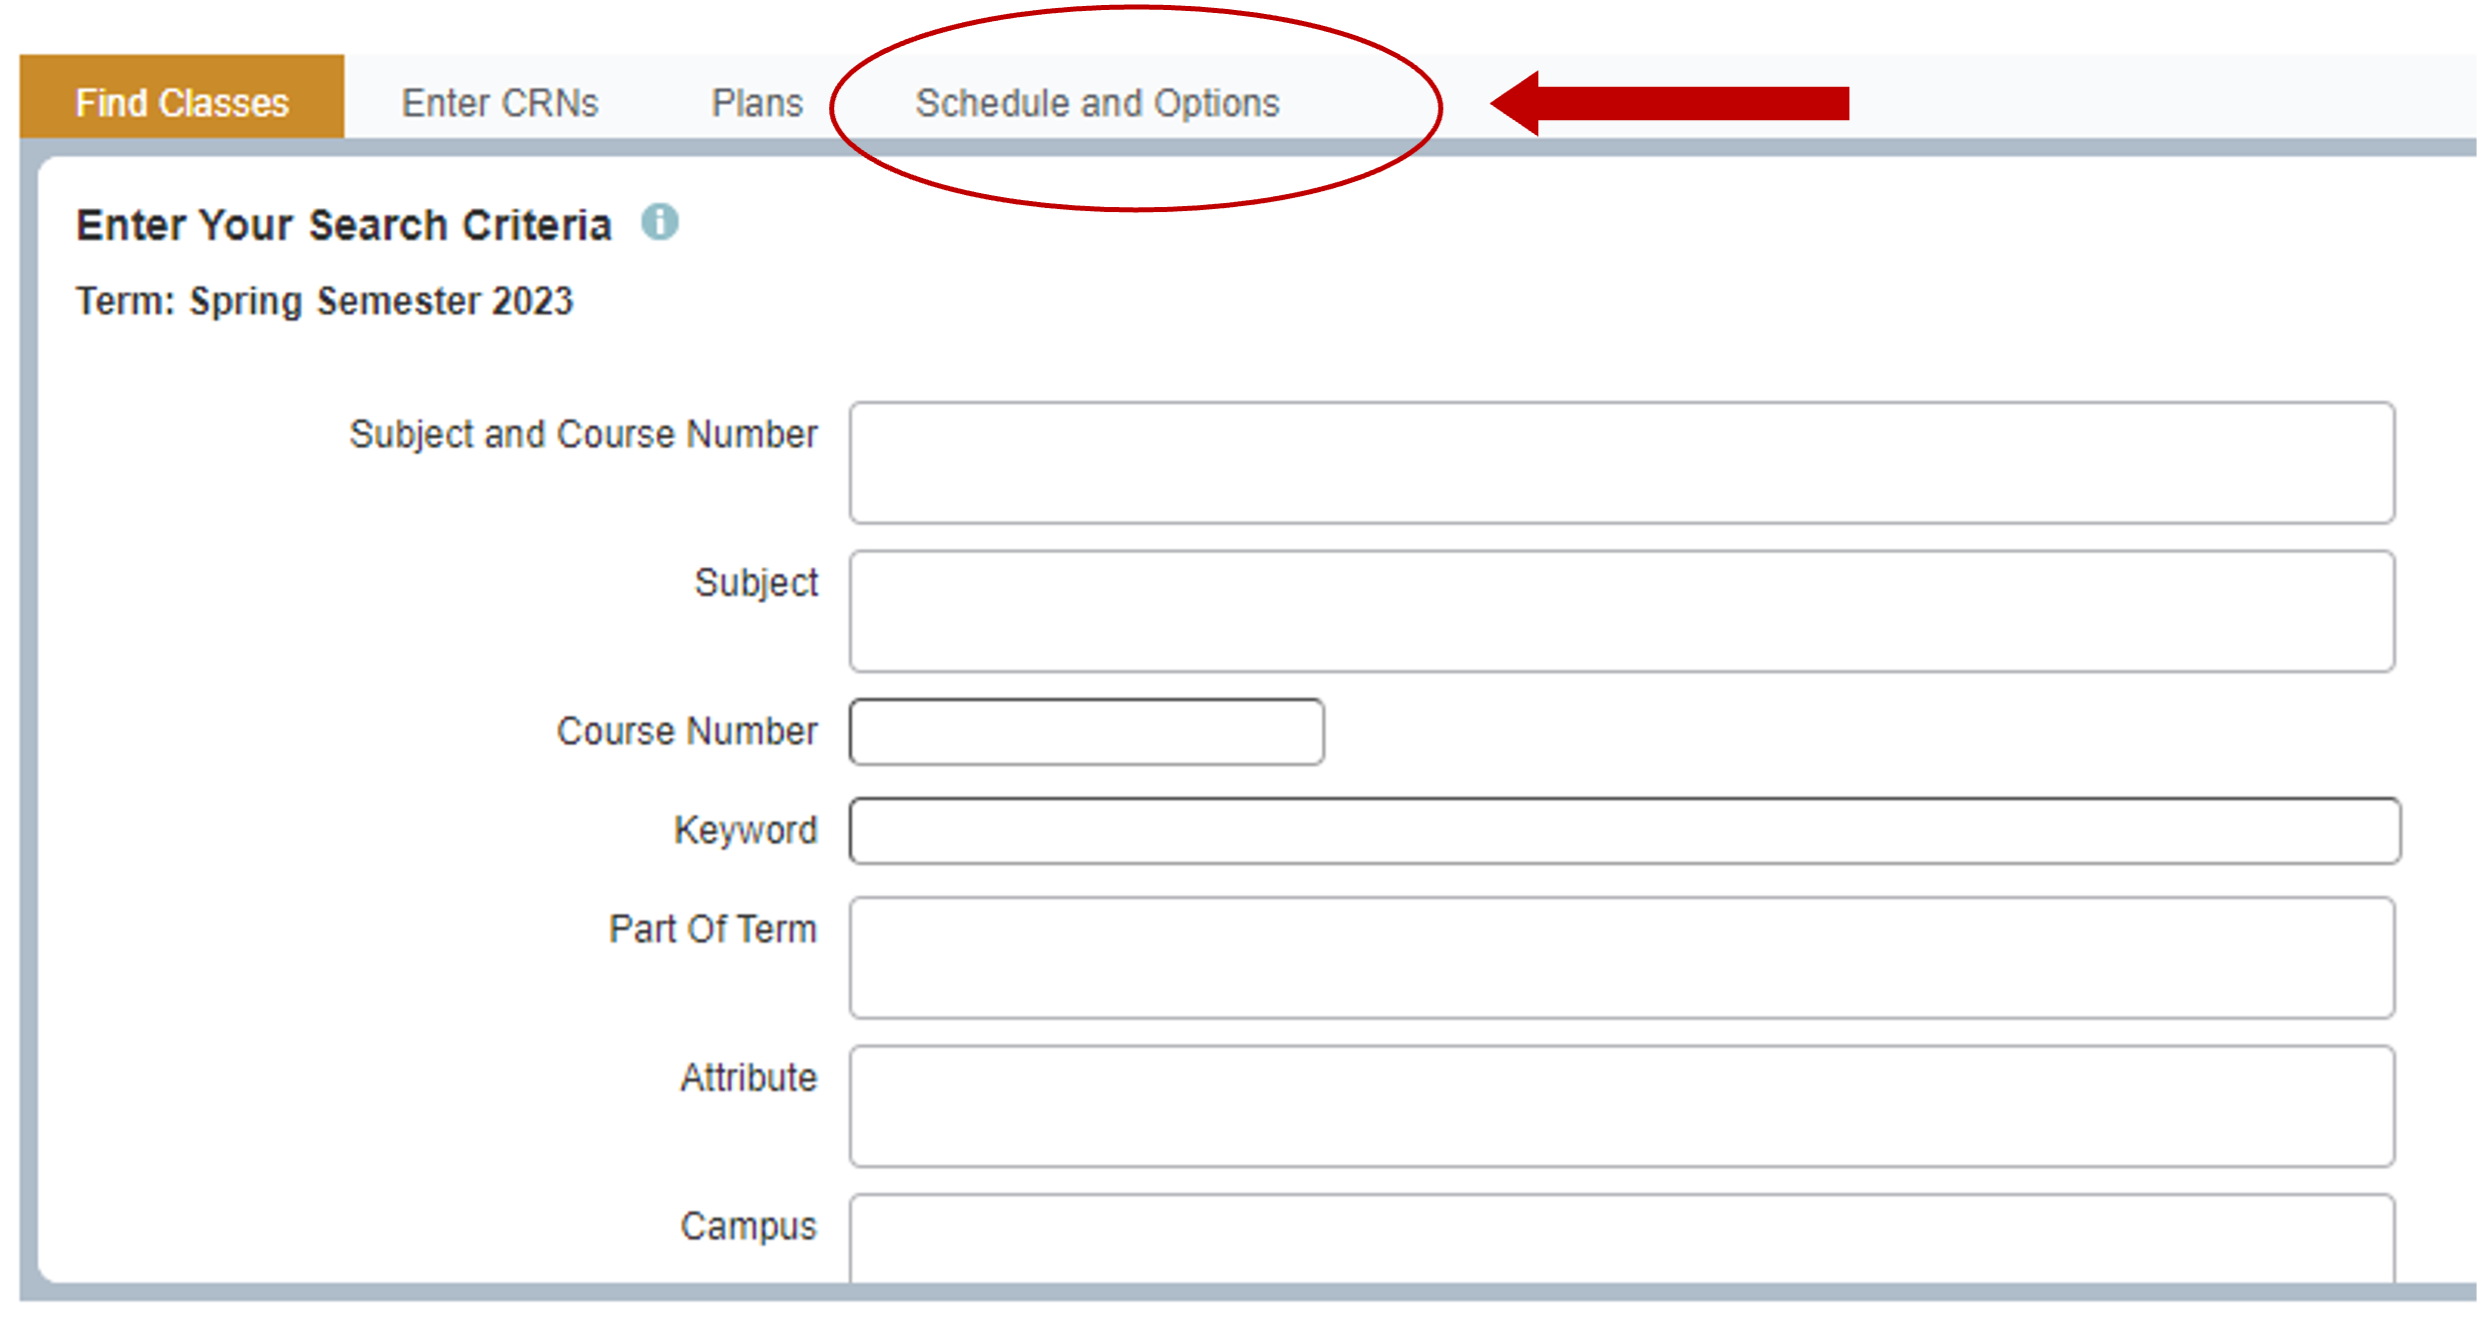Focus the Course Number text box
The image size is (2484, 1342).
click(1086, 732)
